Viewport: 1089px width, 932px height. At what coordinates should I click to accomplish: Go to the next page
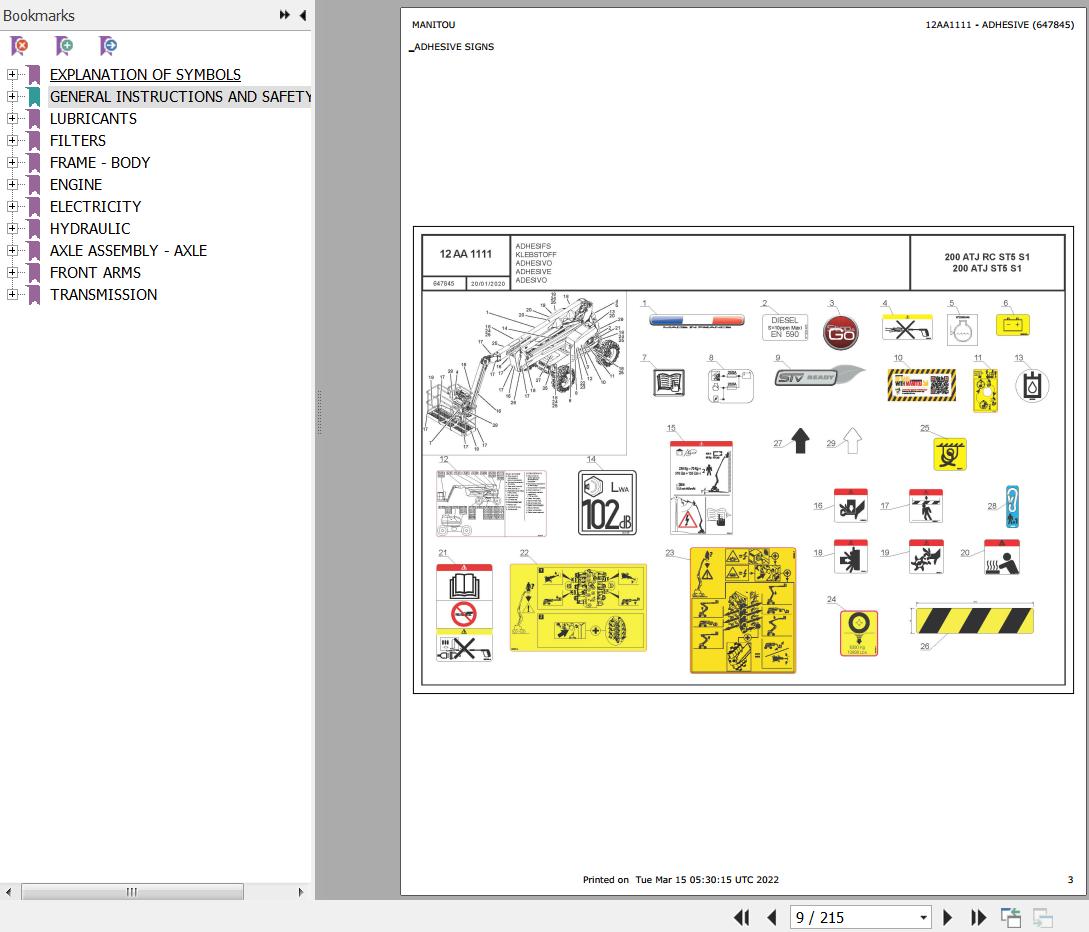[x=948, y=917]
